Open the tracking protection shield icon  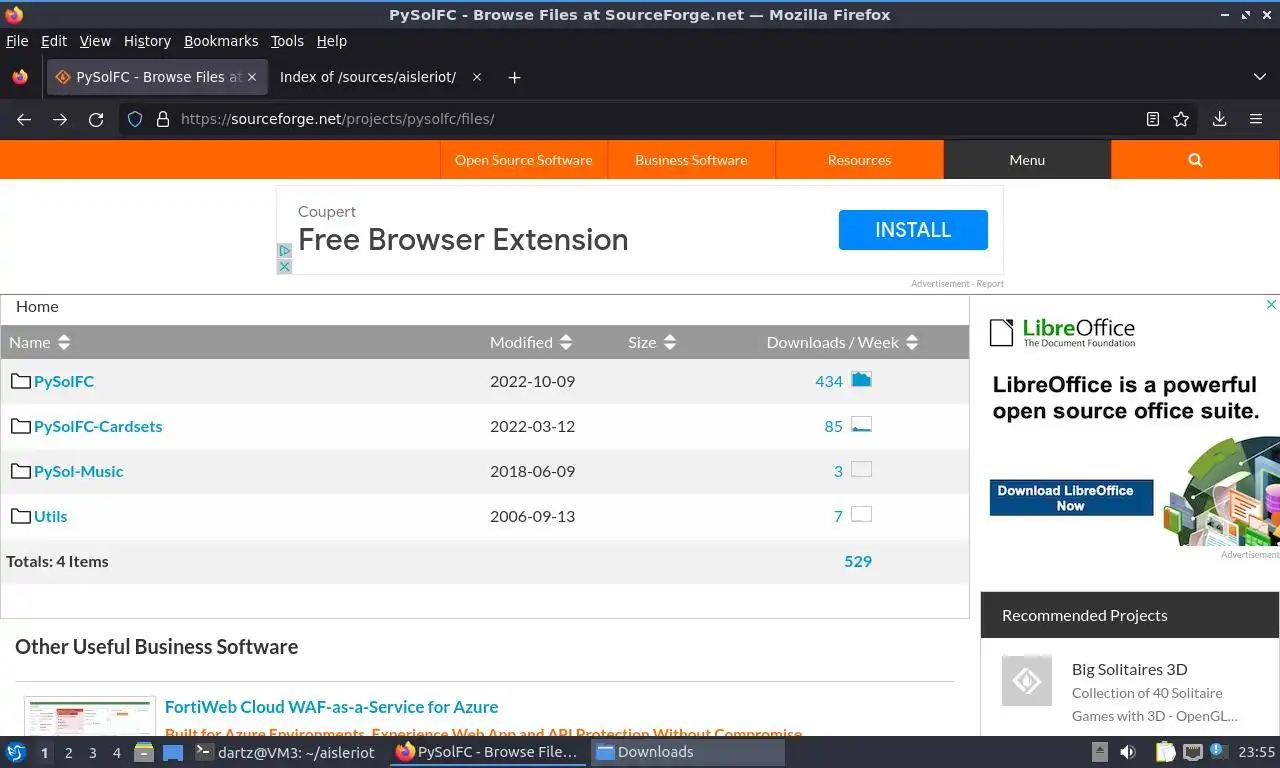[135, 119]
